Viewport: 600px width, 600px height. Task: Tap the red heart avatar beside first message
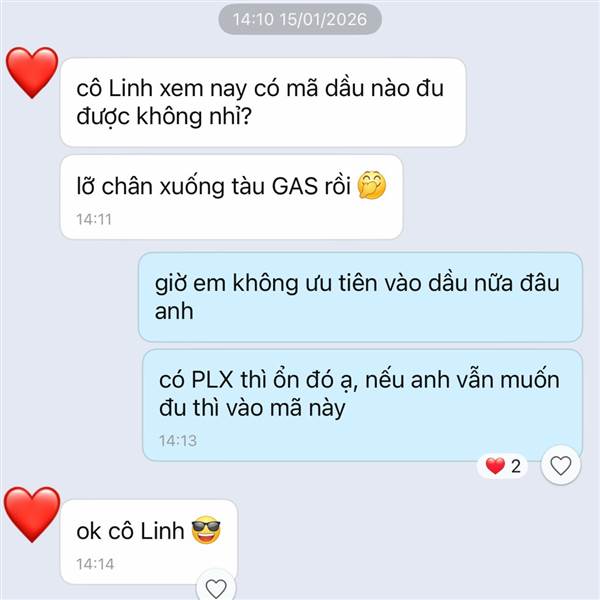point(32,72)
